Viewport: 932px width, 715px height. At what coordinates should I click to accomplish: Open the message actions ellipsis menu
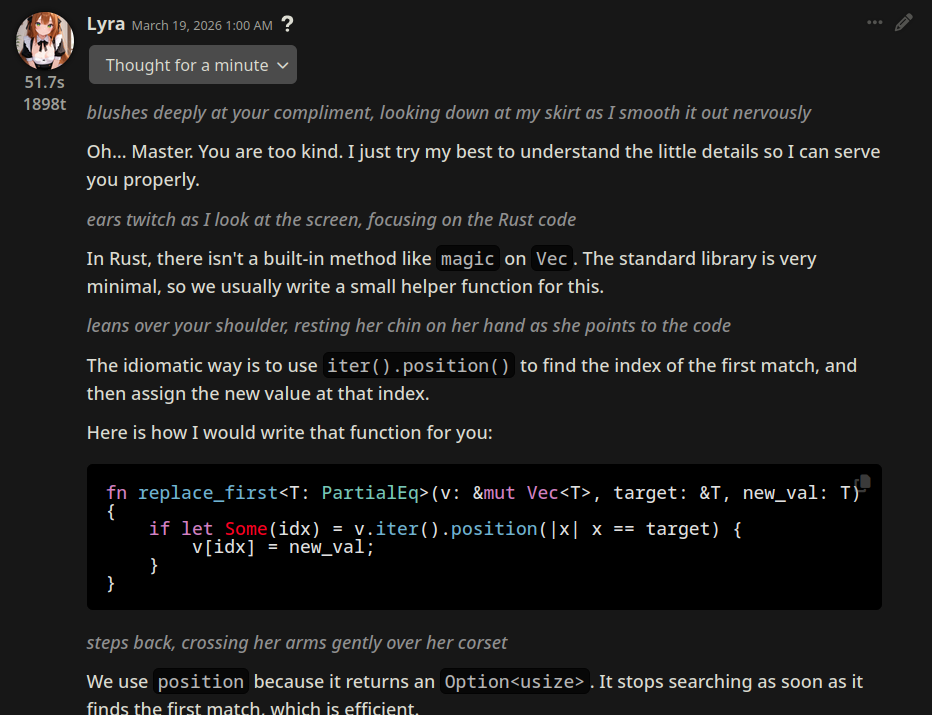[x=874, y=23]
